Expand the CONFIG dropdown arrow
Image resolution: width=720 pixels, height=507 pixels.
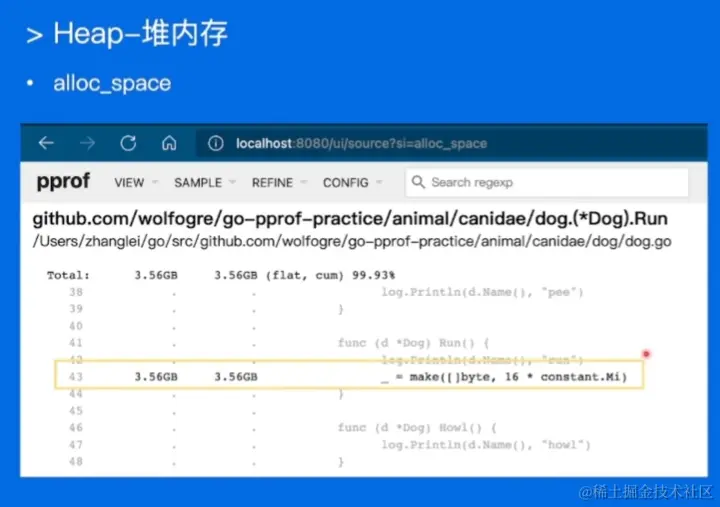click(x=379, y=182)
